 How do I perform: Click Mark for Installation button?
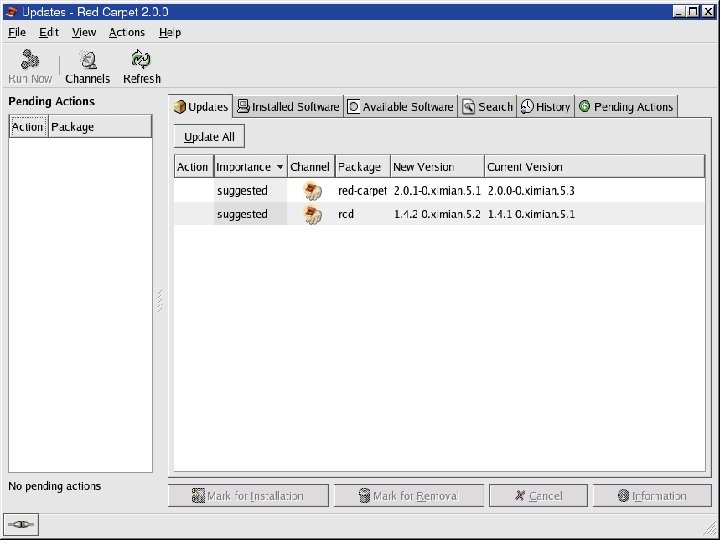[248, 495]
